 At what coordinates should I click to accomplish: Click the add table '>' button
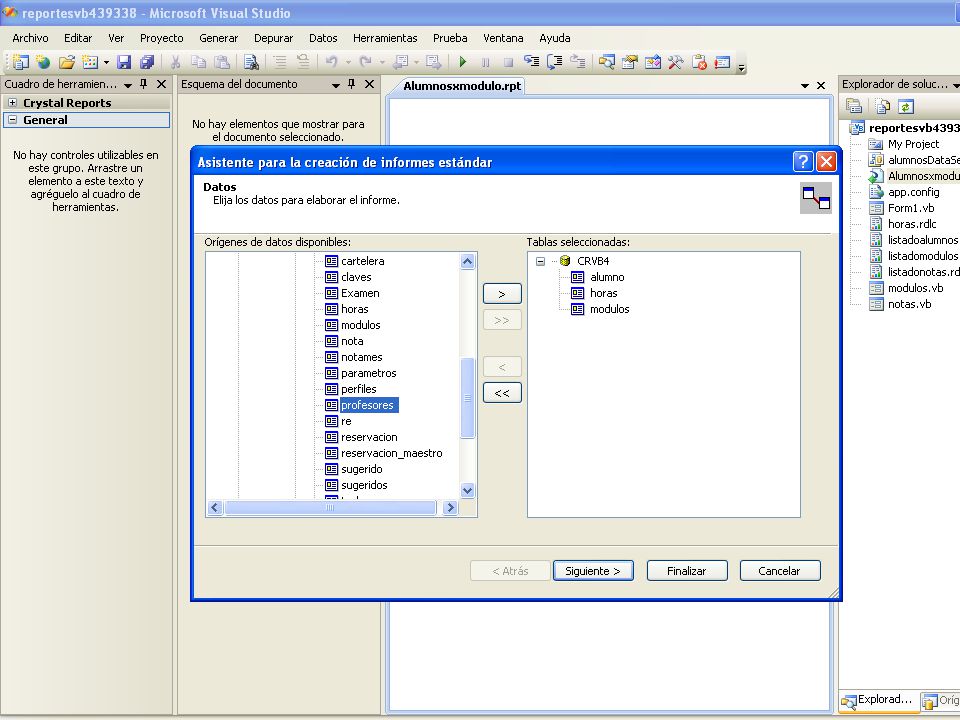tap(502, 294)
